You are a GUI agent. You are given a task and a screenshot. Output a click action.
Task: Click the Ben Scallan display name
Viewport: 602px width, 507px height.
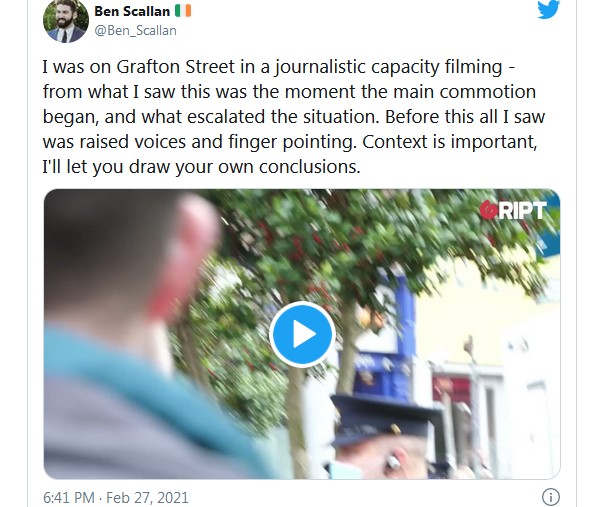132,11
